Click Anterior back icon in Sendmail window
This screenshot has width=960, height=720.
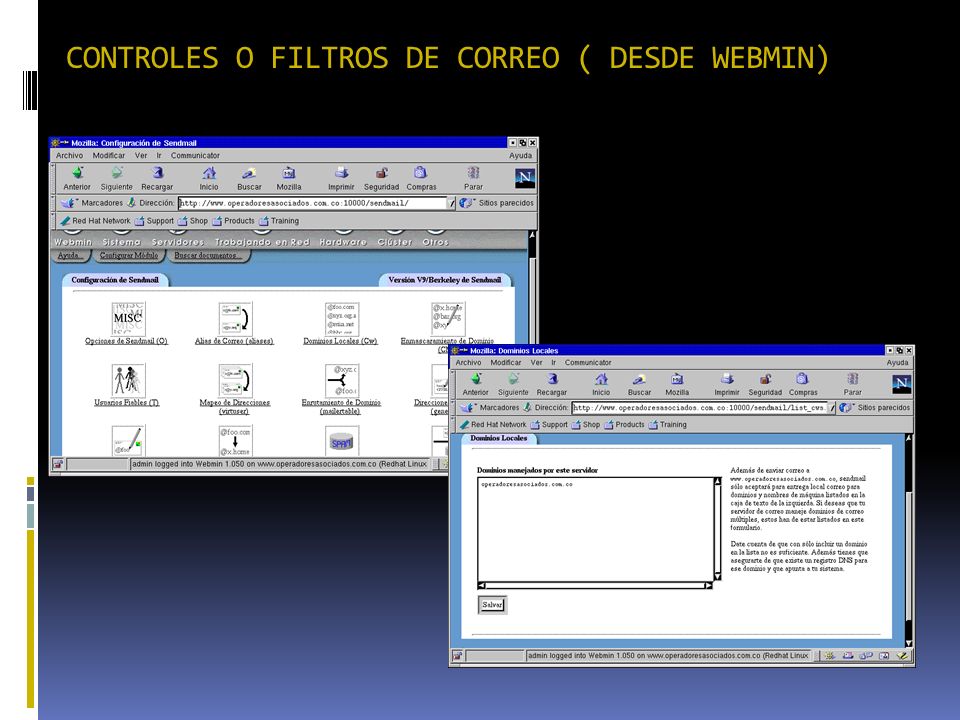77,173
